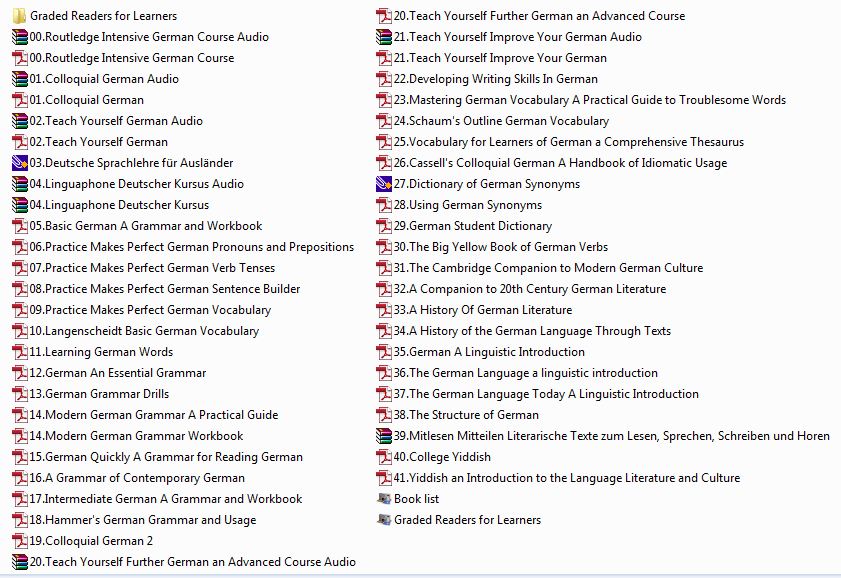Select 20.Teach Yourself Further German Advanced Course Audio
This screenshot has width=841, height=578.
[192, 562]
